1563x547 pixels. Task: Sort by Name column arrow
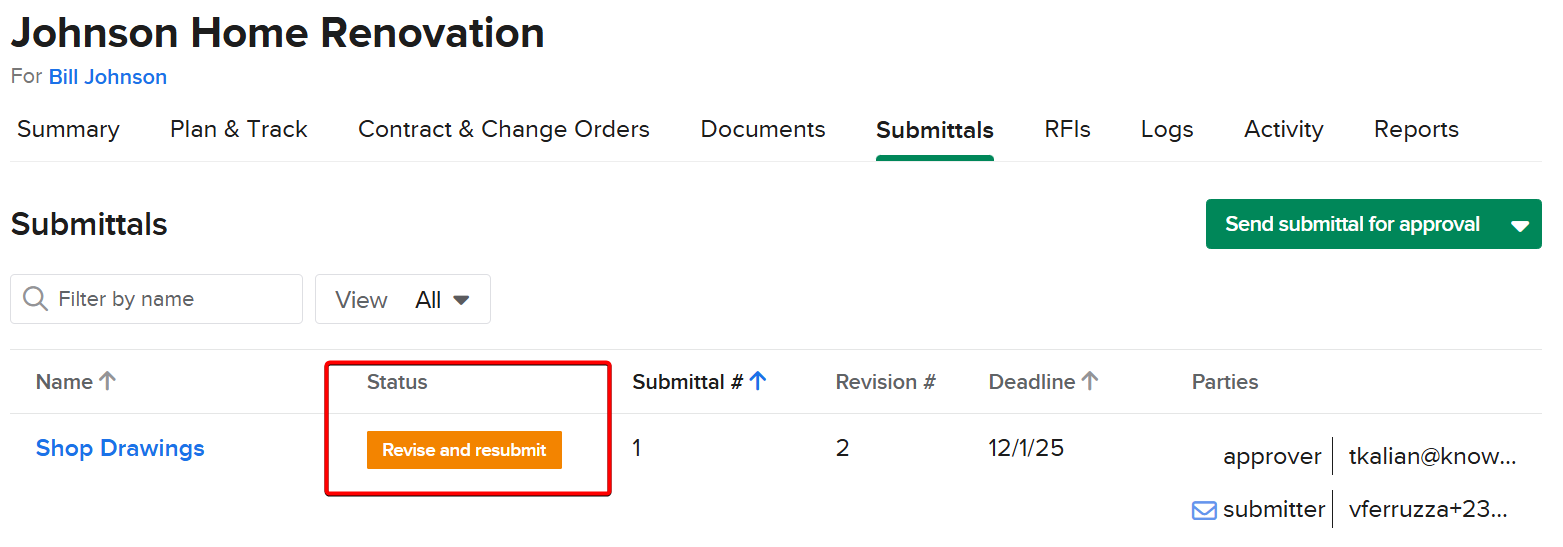108,381
